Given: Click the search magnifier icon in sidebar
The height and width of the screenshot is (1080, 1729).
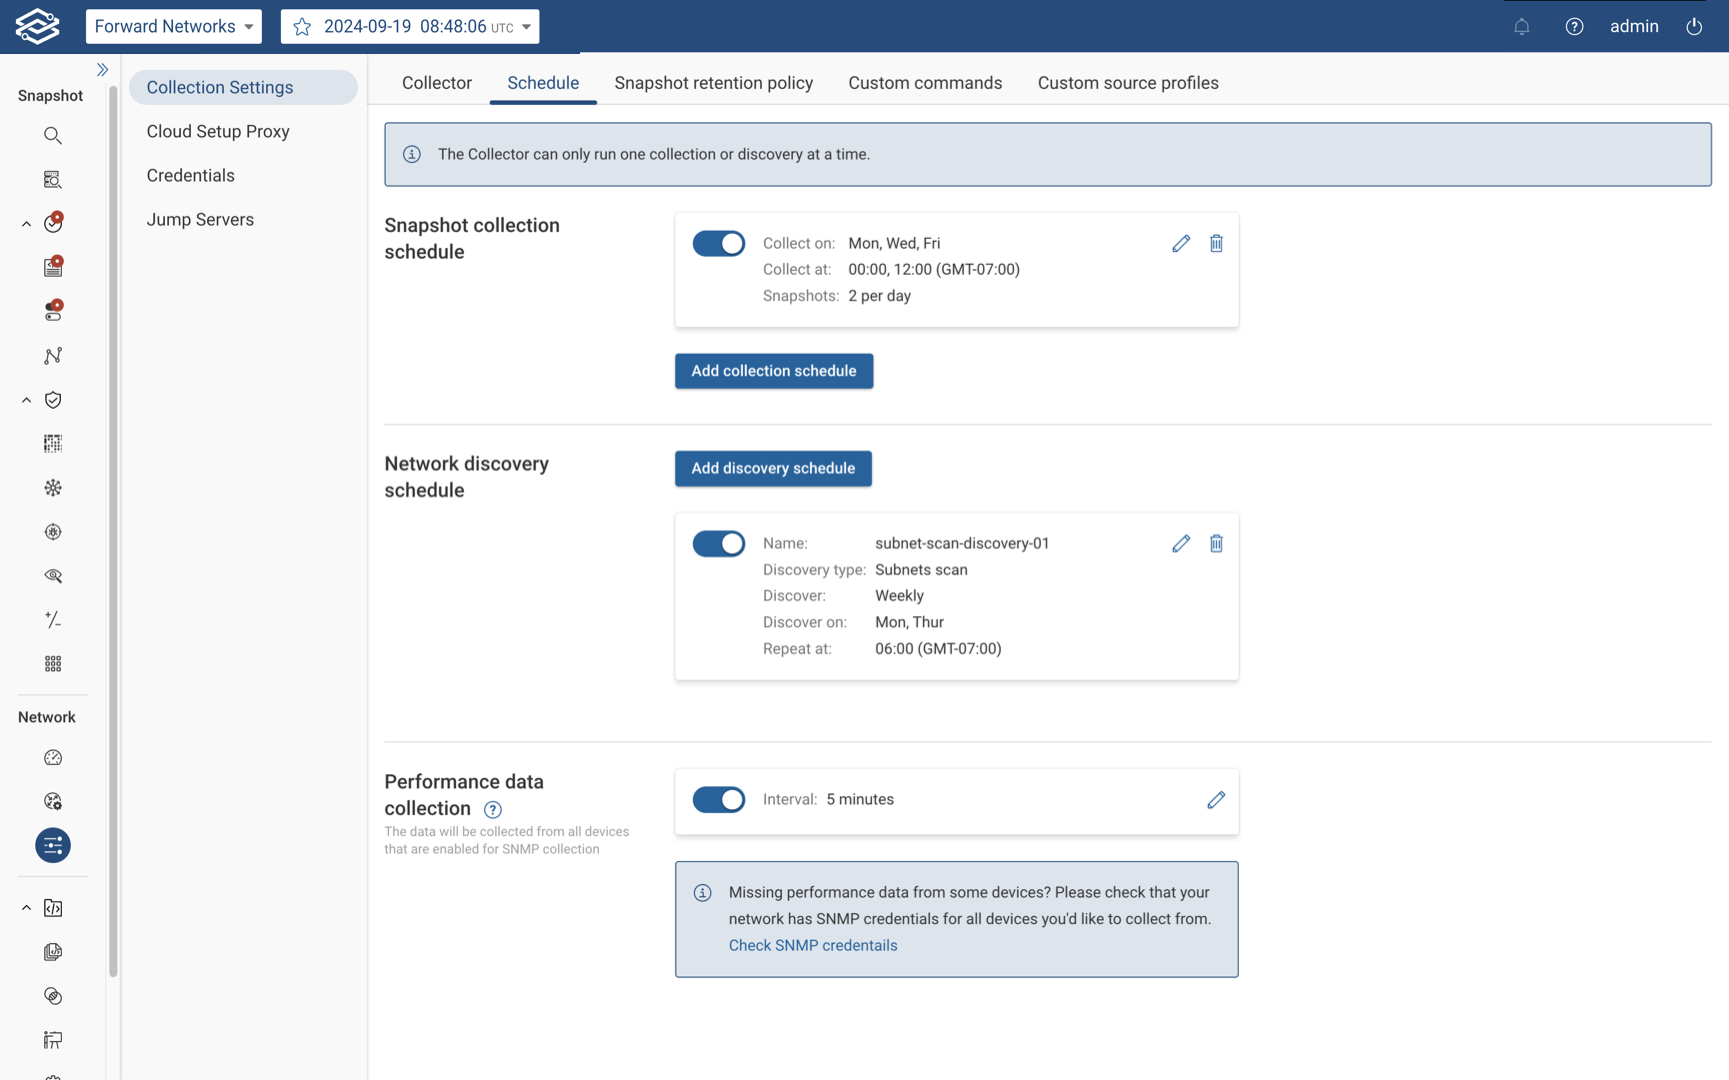Looking at the screenshot, I should [53, 136].
